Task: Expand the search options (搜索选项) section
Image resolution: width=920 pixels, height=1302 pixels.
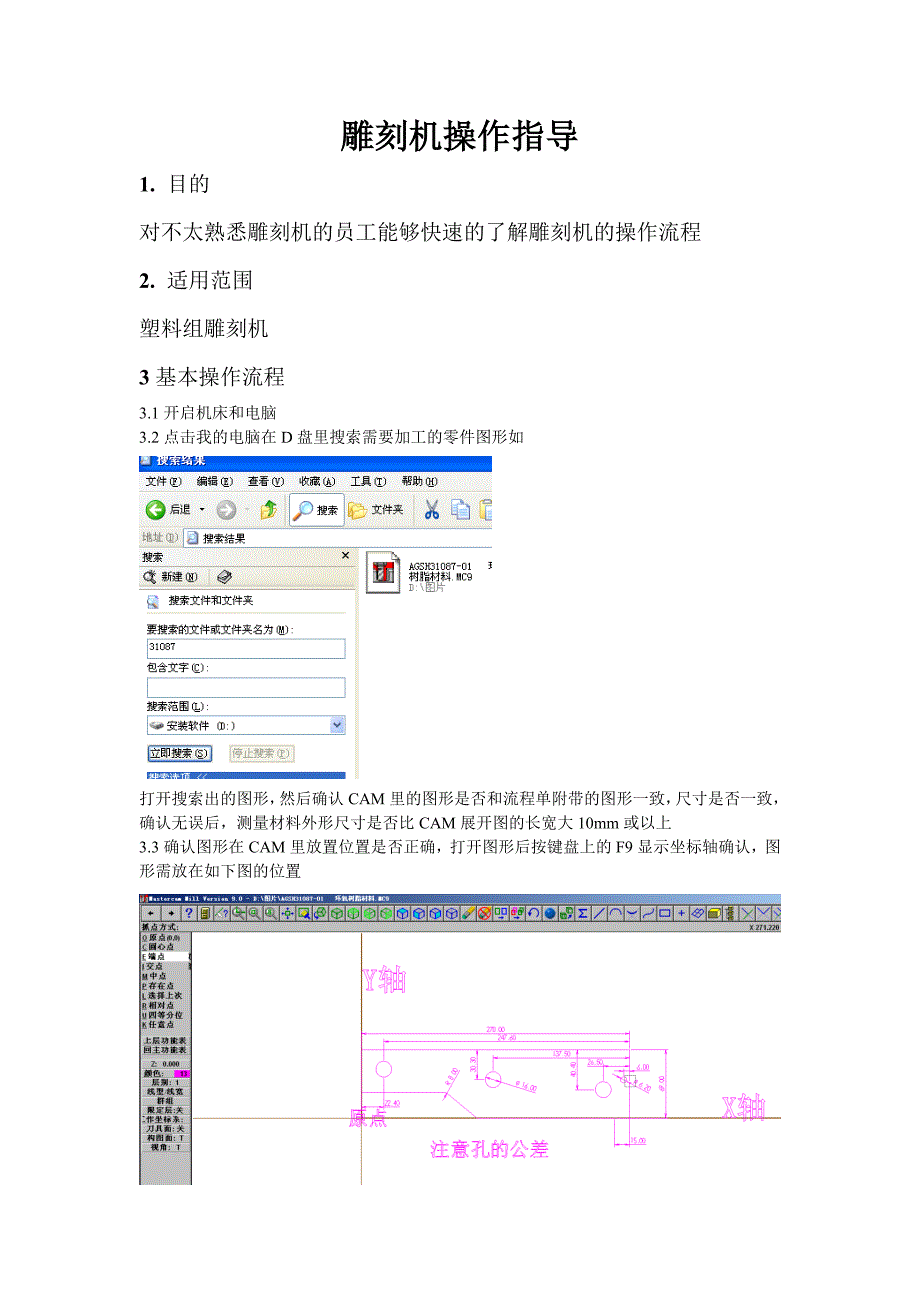Action: (180, 776)
